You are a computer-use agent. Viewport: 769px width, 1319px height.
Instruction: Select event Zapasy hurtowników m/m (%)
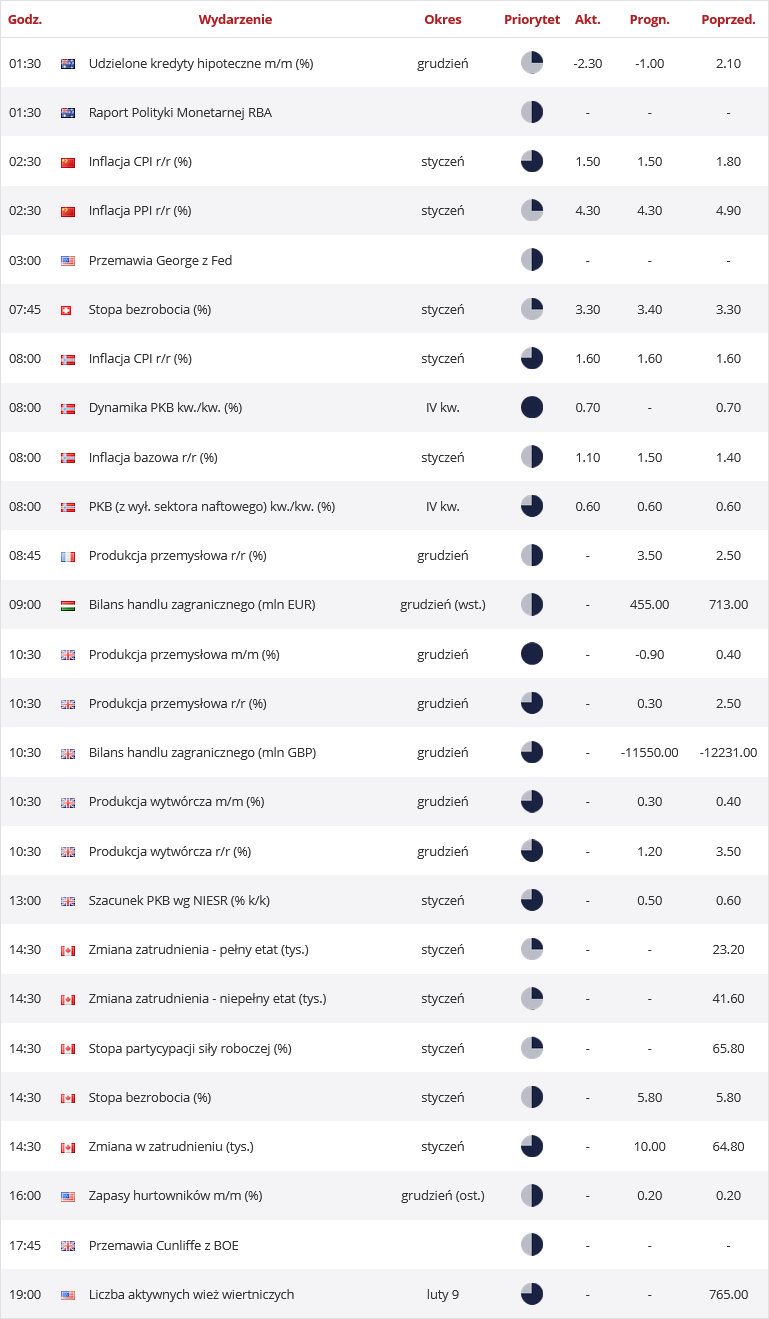click(x=175, y=1196)
